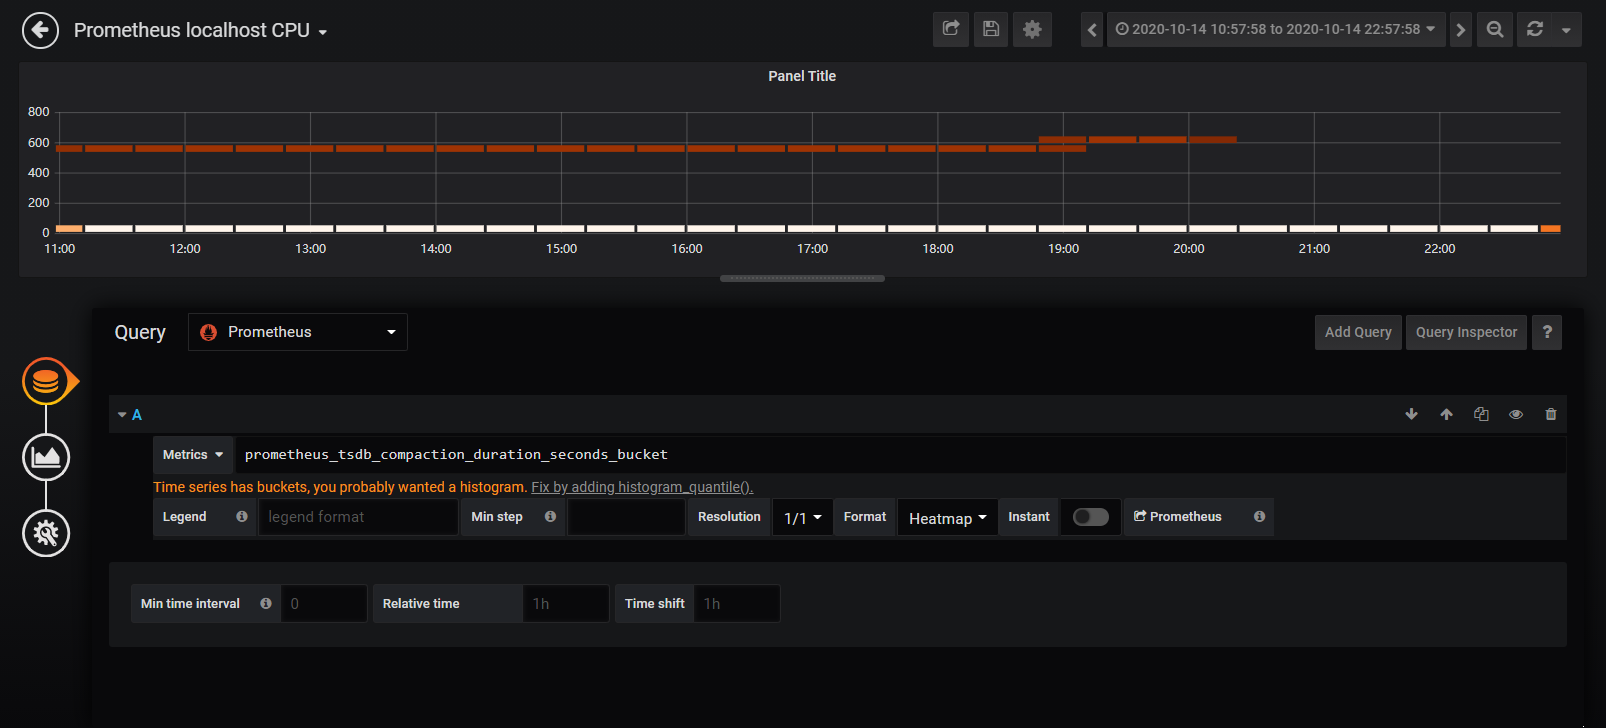Click the Min time interval input

[x=324, y=604]
